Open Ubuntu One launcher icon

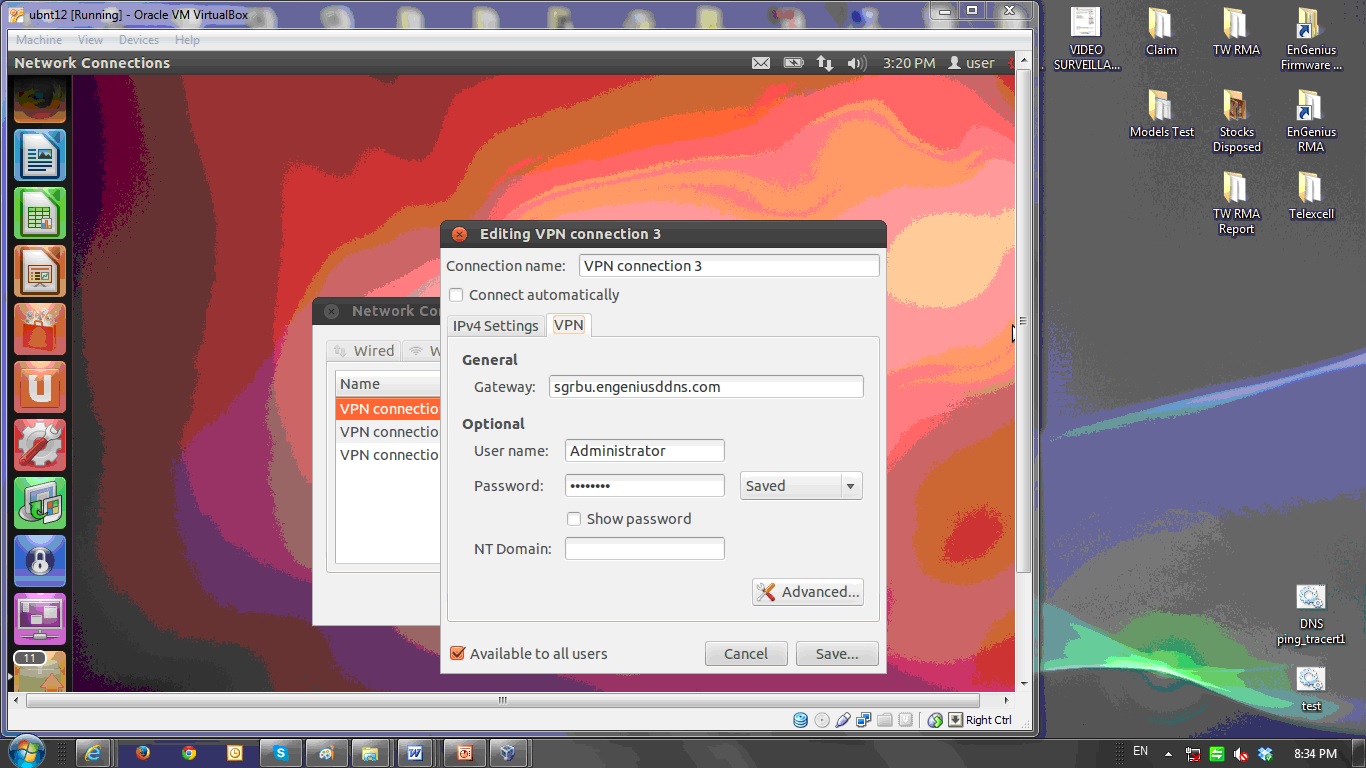point(40,387)
